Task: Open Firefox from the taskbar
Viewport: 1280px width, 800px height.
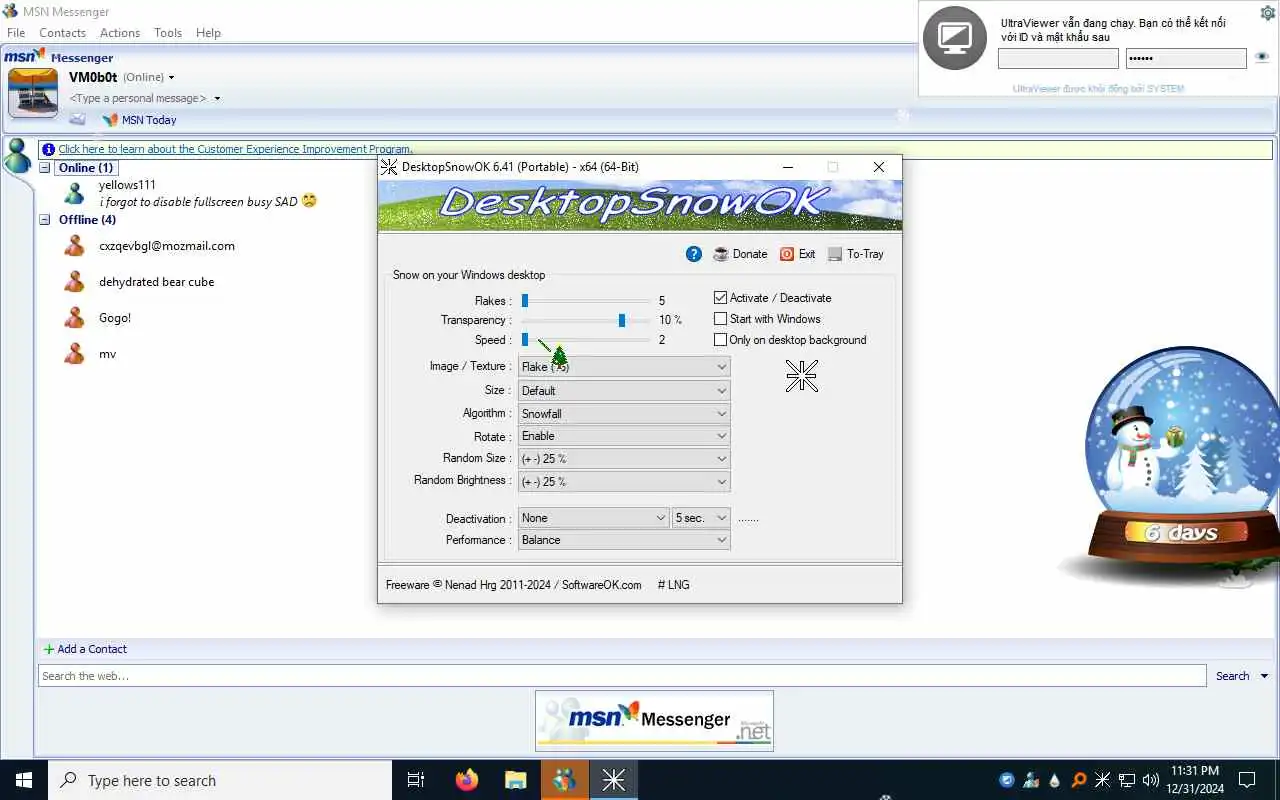Action: click(467, 780)
